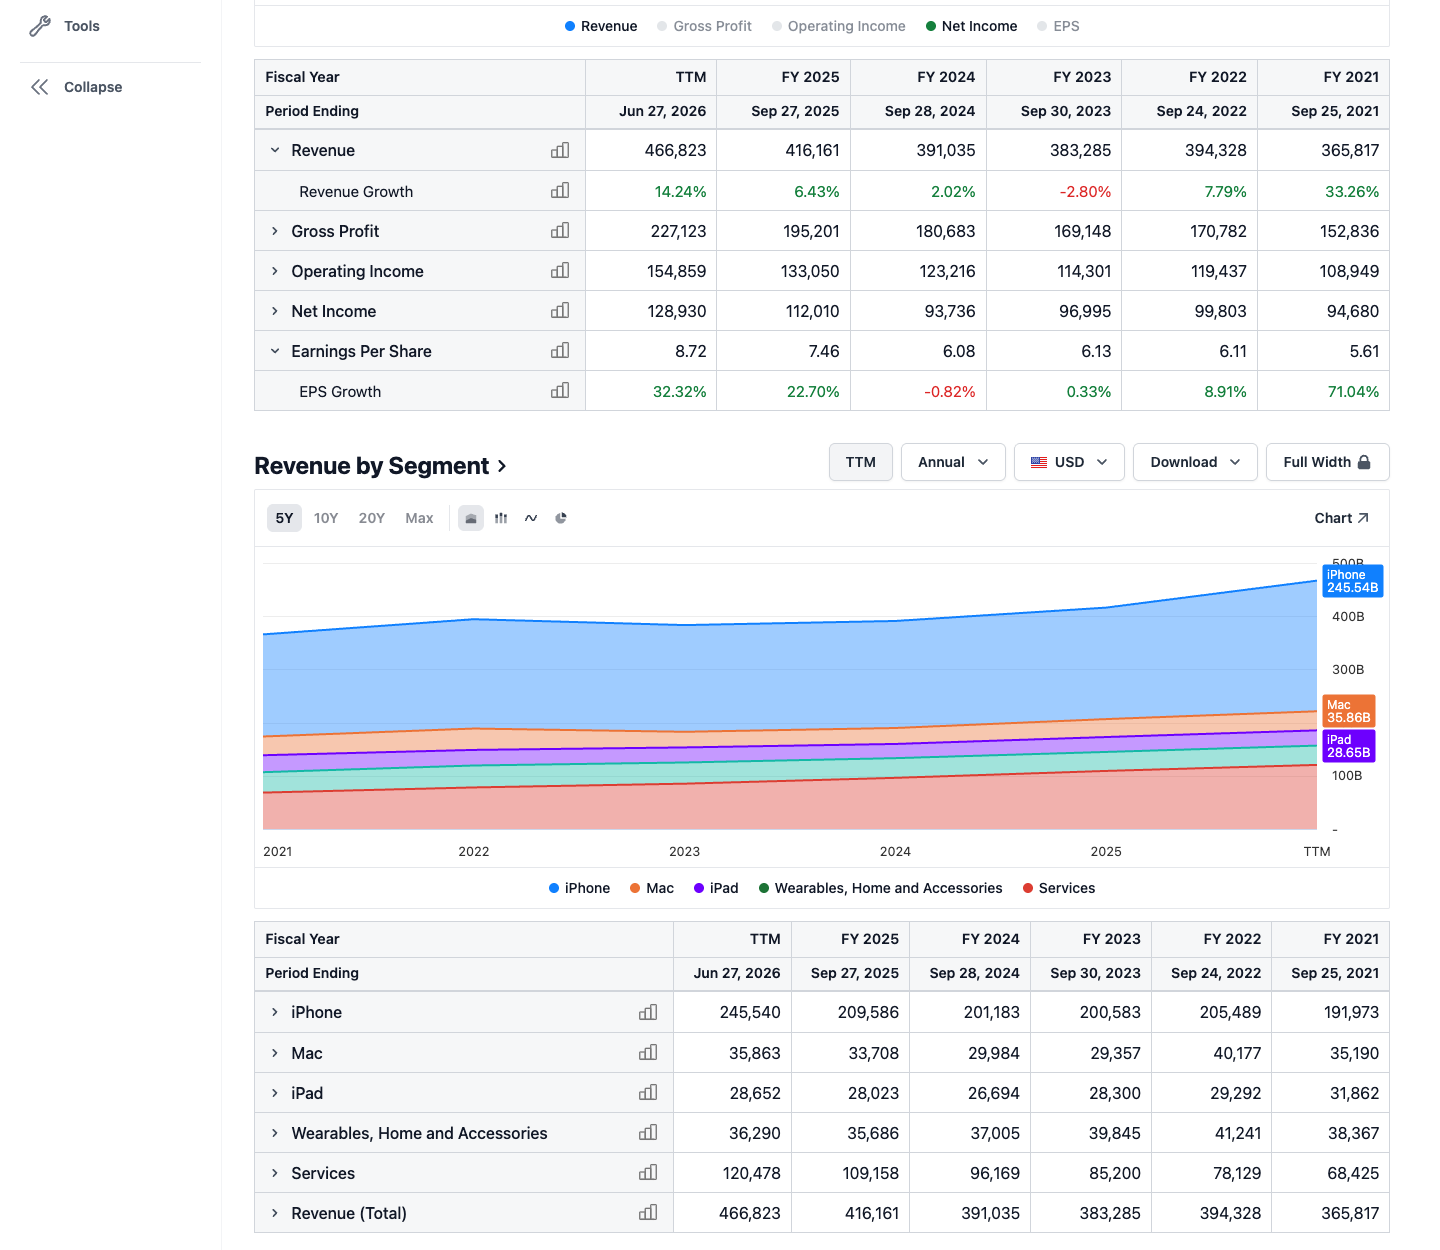Expand the Services segment row
This screenshot has width=1440, height=1250.
tap(275, 1173)
